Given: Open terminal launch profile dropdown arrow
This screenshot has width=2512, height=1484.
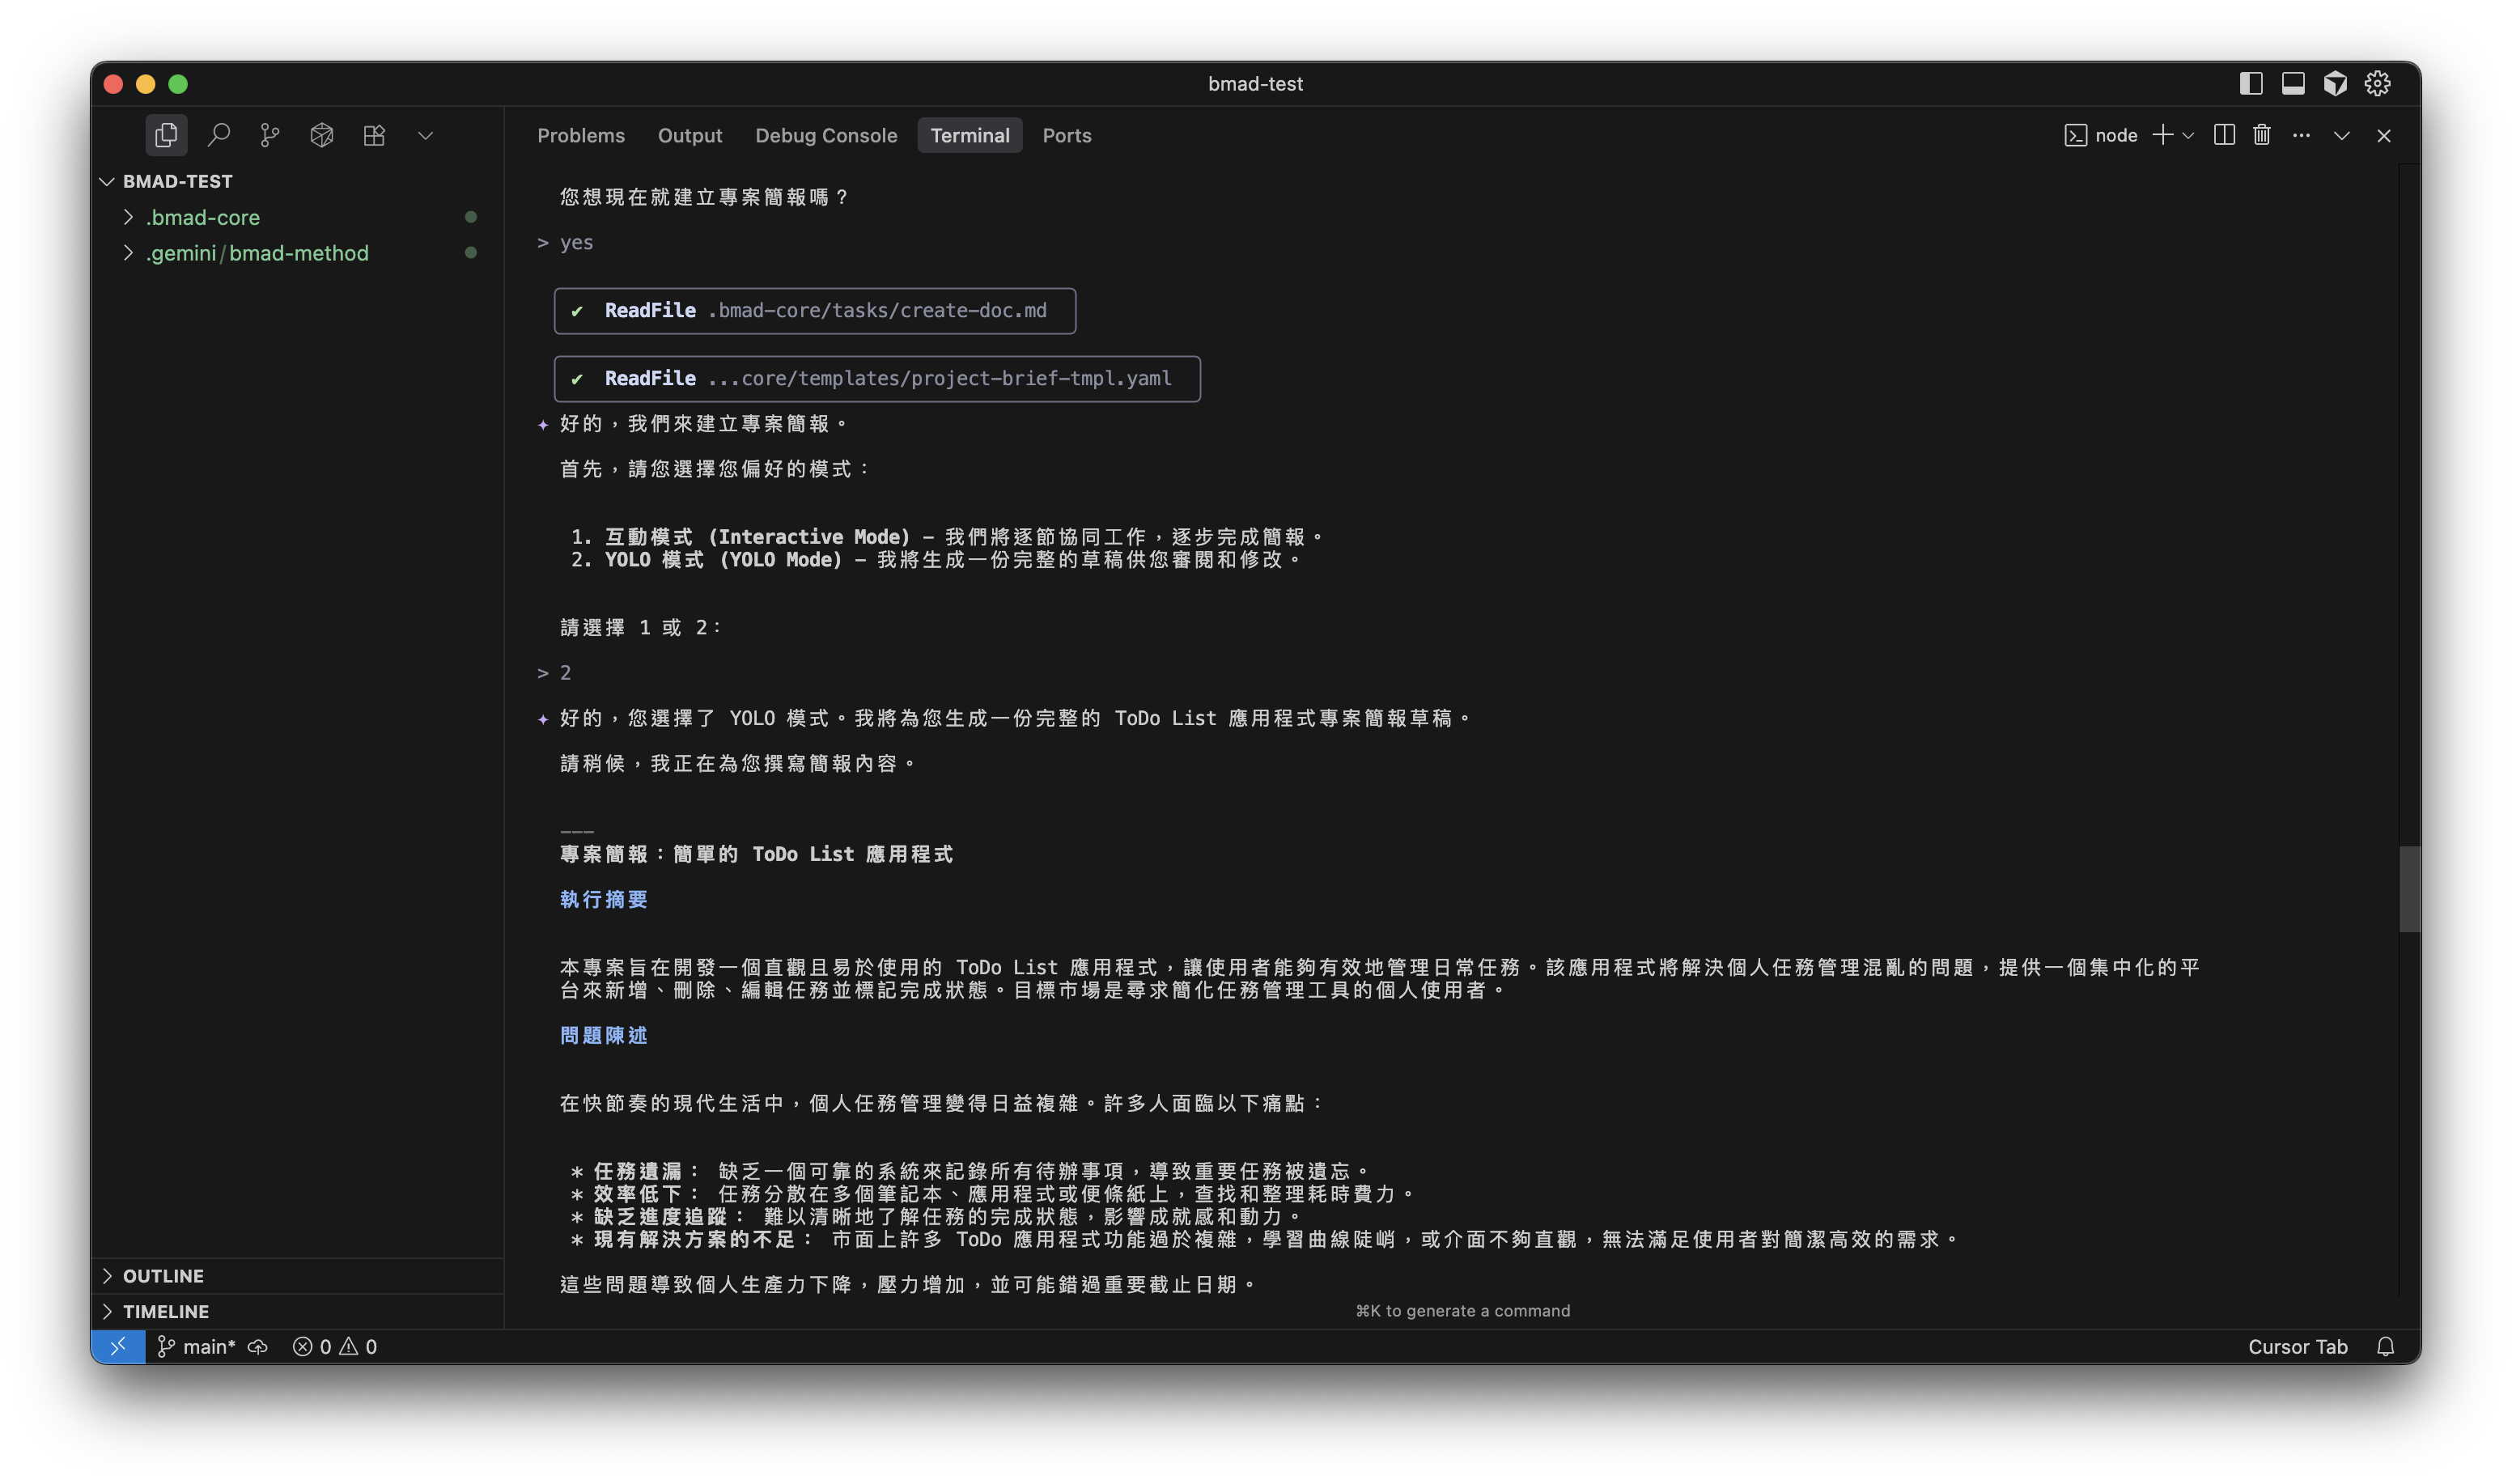Looking at the screenshot, I should click(x=2188, y=136).
